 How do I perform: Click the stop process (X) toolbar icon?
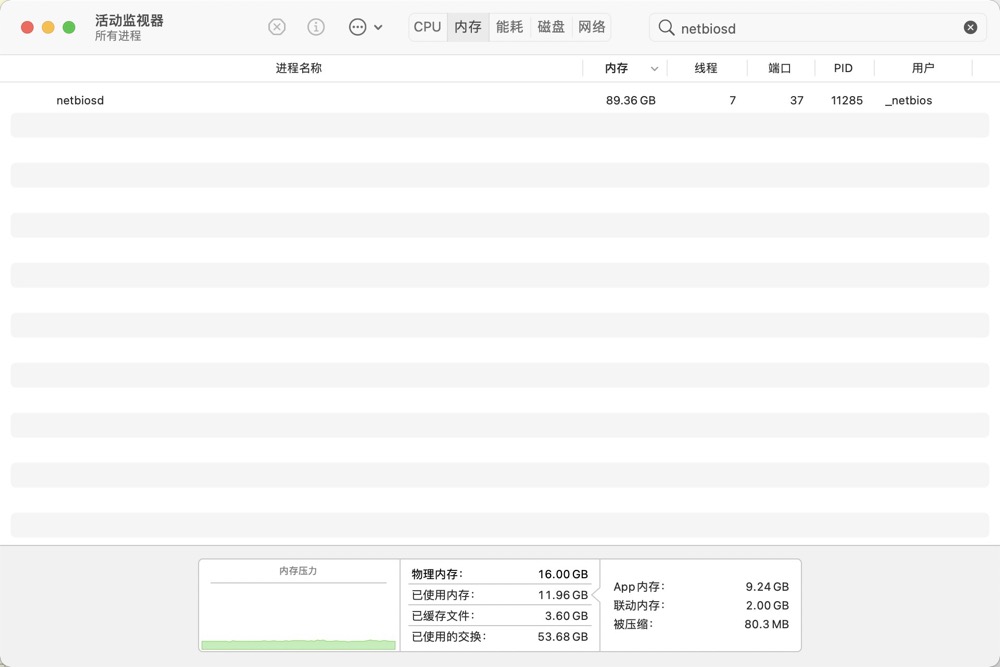pyautogui.click(x=277, y=27)
